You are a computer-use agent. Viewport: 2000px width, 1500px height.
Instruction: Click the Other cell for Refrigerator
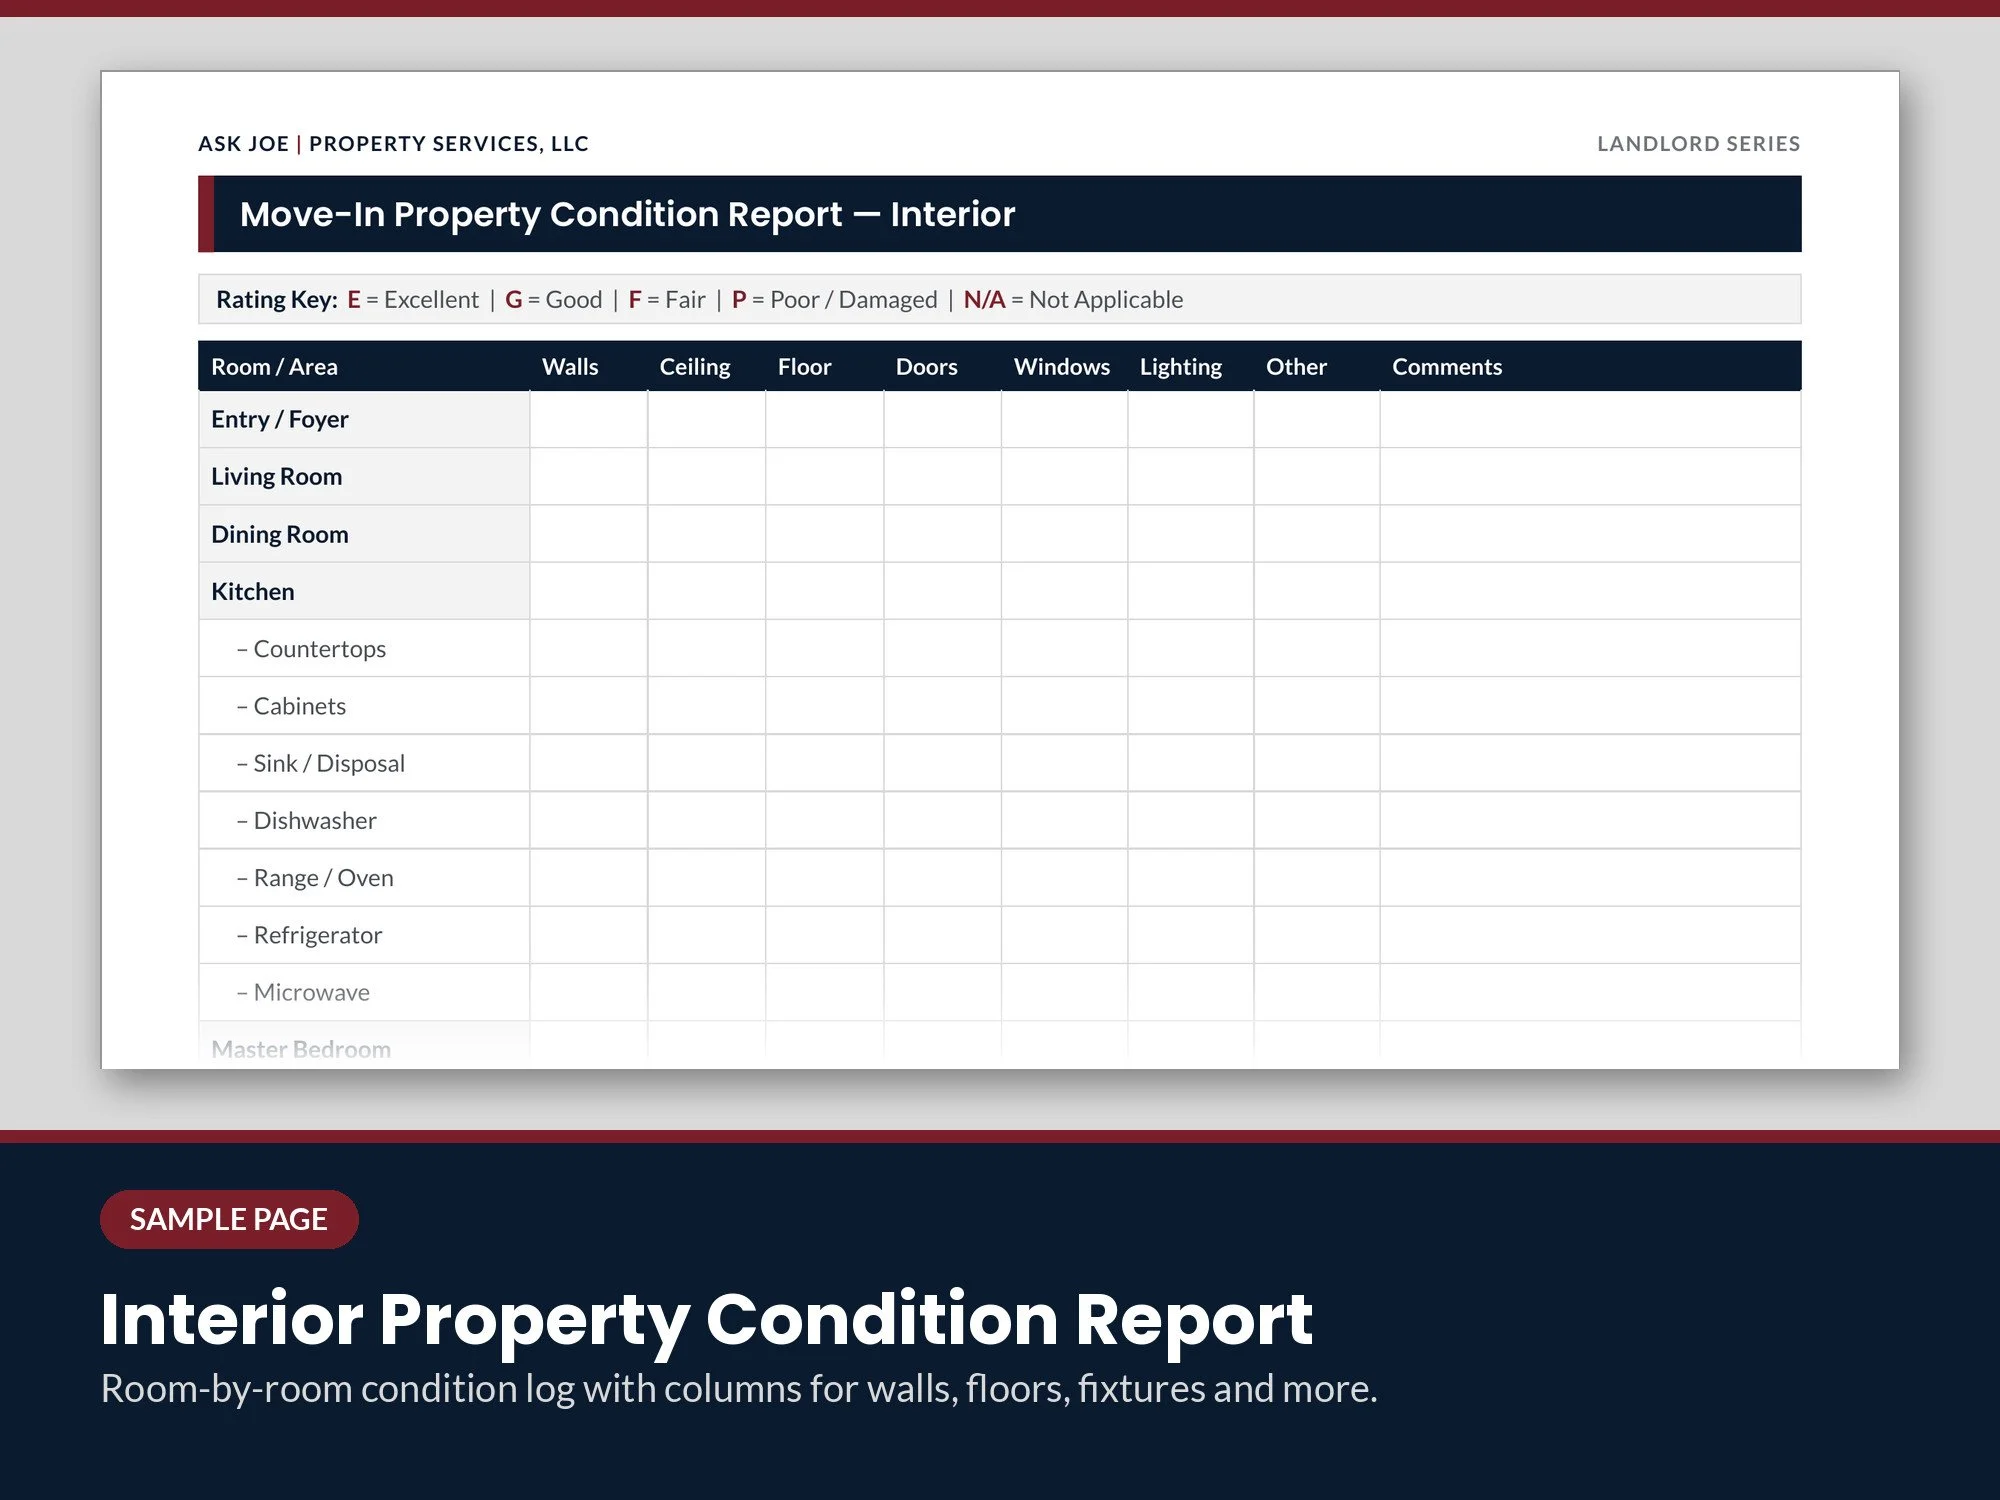tap(1317, 935)
